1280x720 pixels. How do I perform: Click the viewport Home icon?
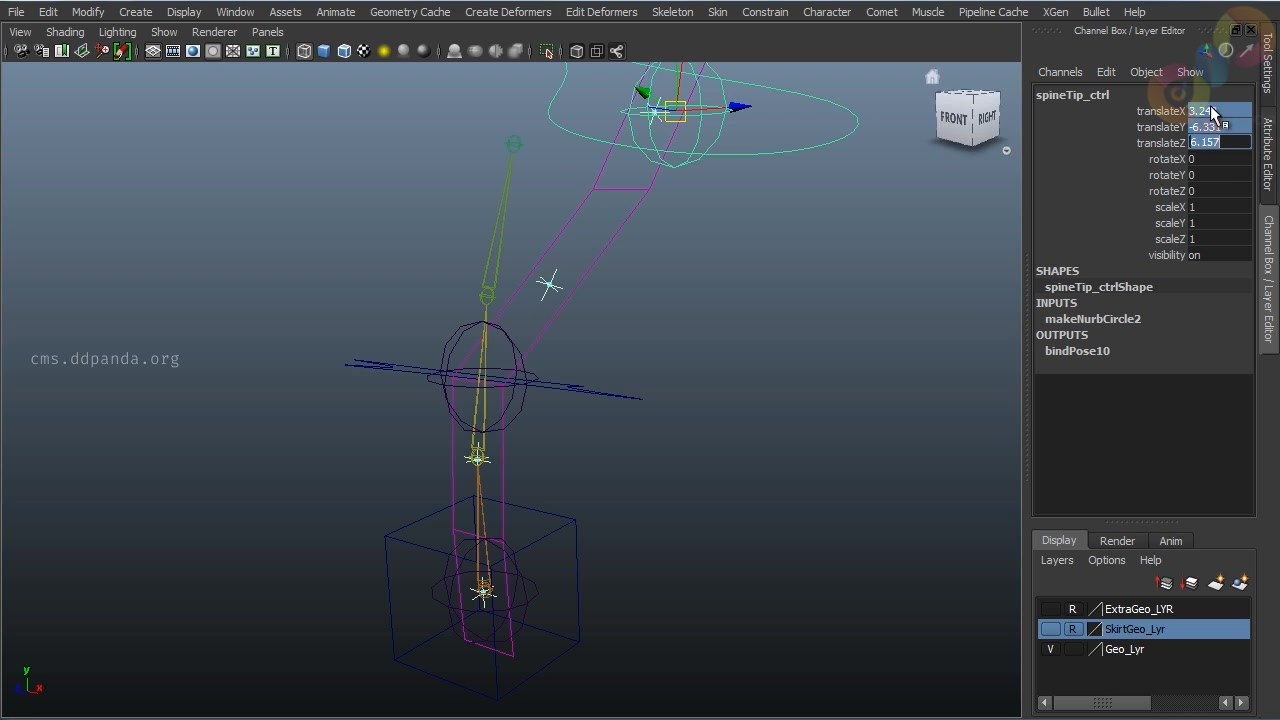(932, 77)
